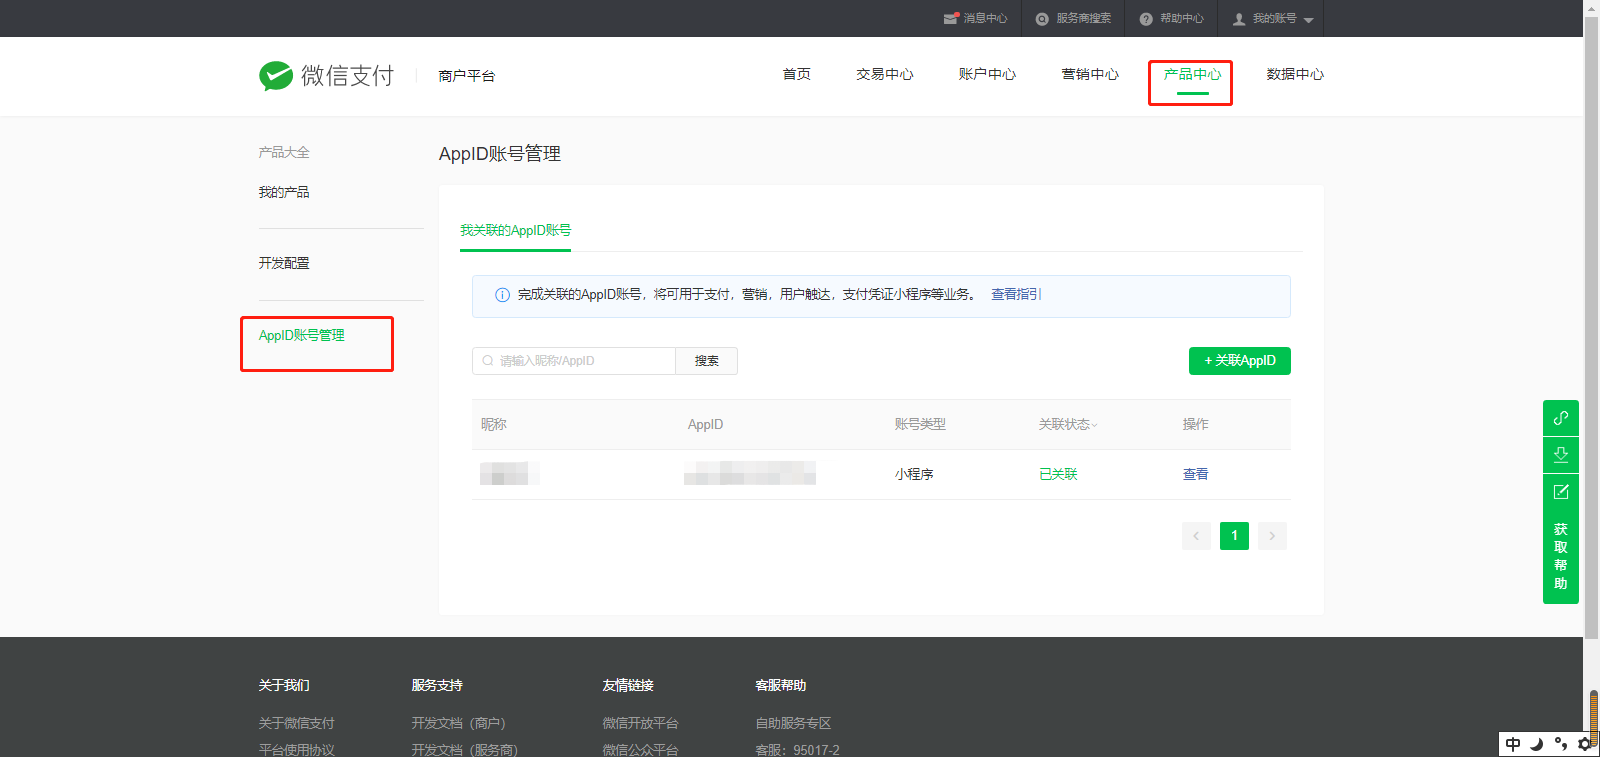Viewport: 1600px width, 757px height.
Task: Click the 获取帮助 floating button
Action: point(1561,556)
